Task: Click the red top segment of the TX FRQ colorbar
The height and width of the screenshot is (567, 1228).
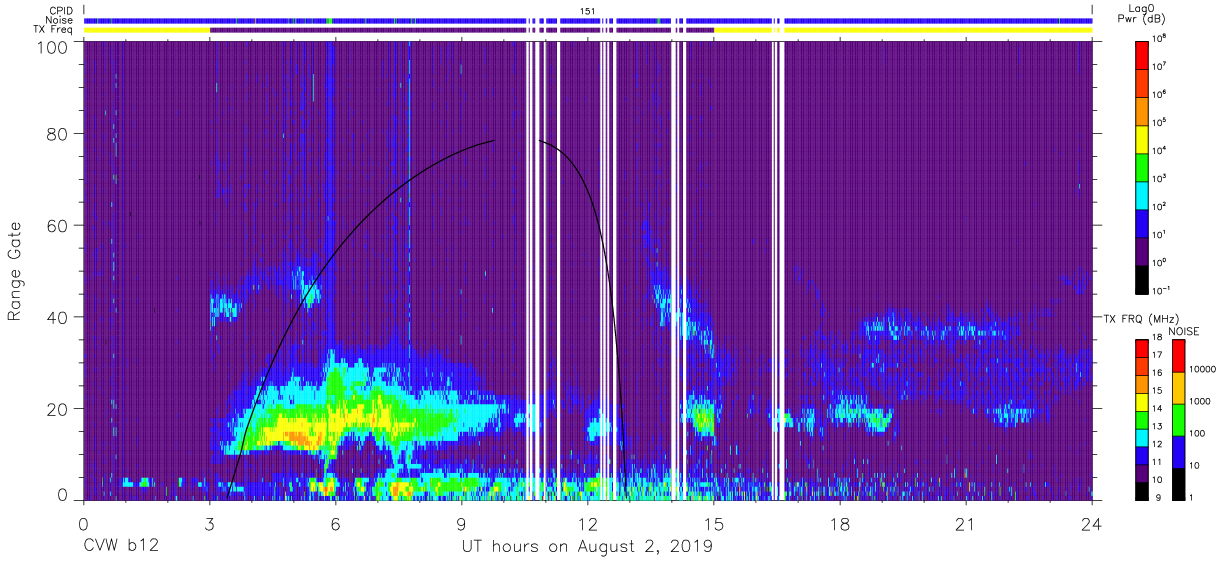Action: 1143,349
